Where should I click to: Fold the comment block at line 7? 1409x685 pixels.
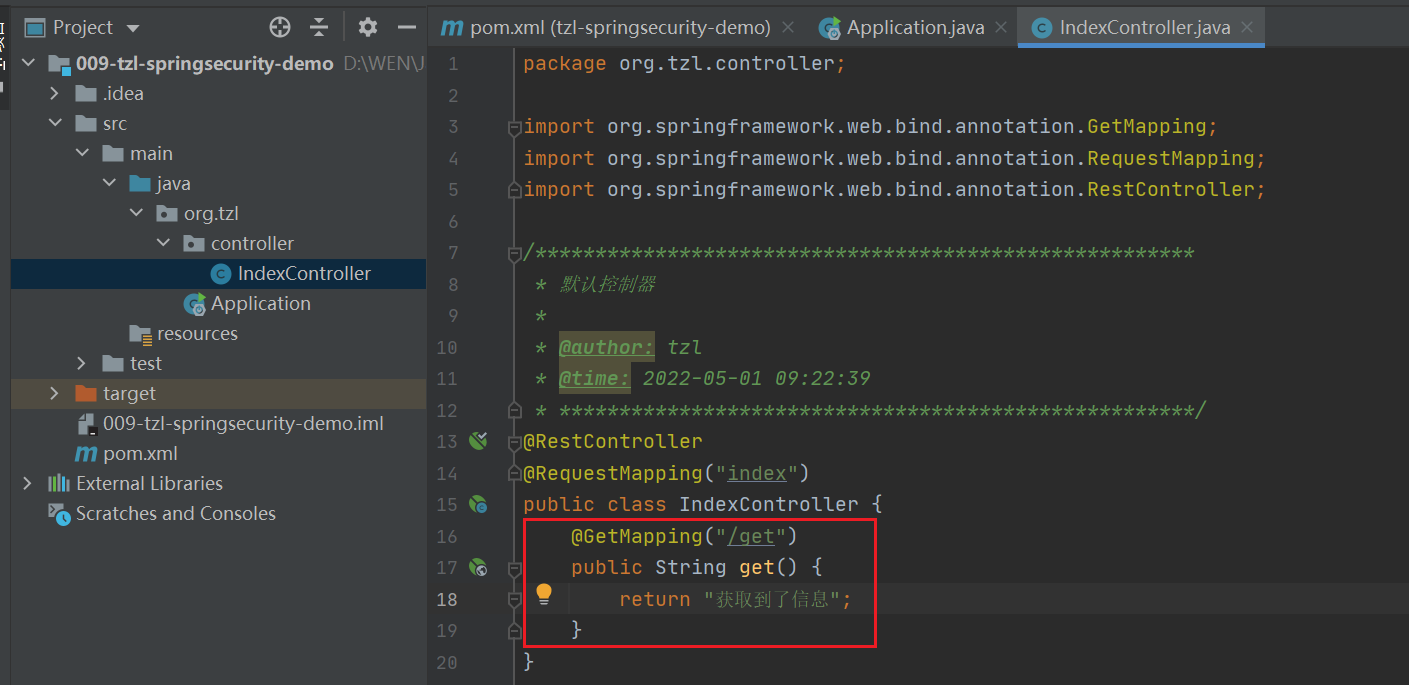pyautogui.click(x=514, y=254)
